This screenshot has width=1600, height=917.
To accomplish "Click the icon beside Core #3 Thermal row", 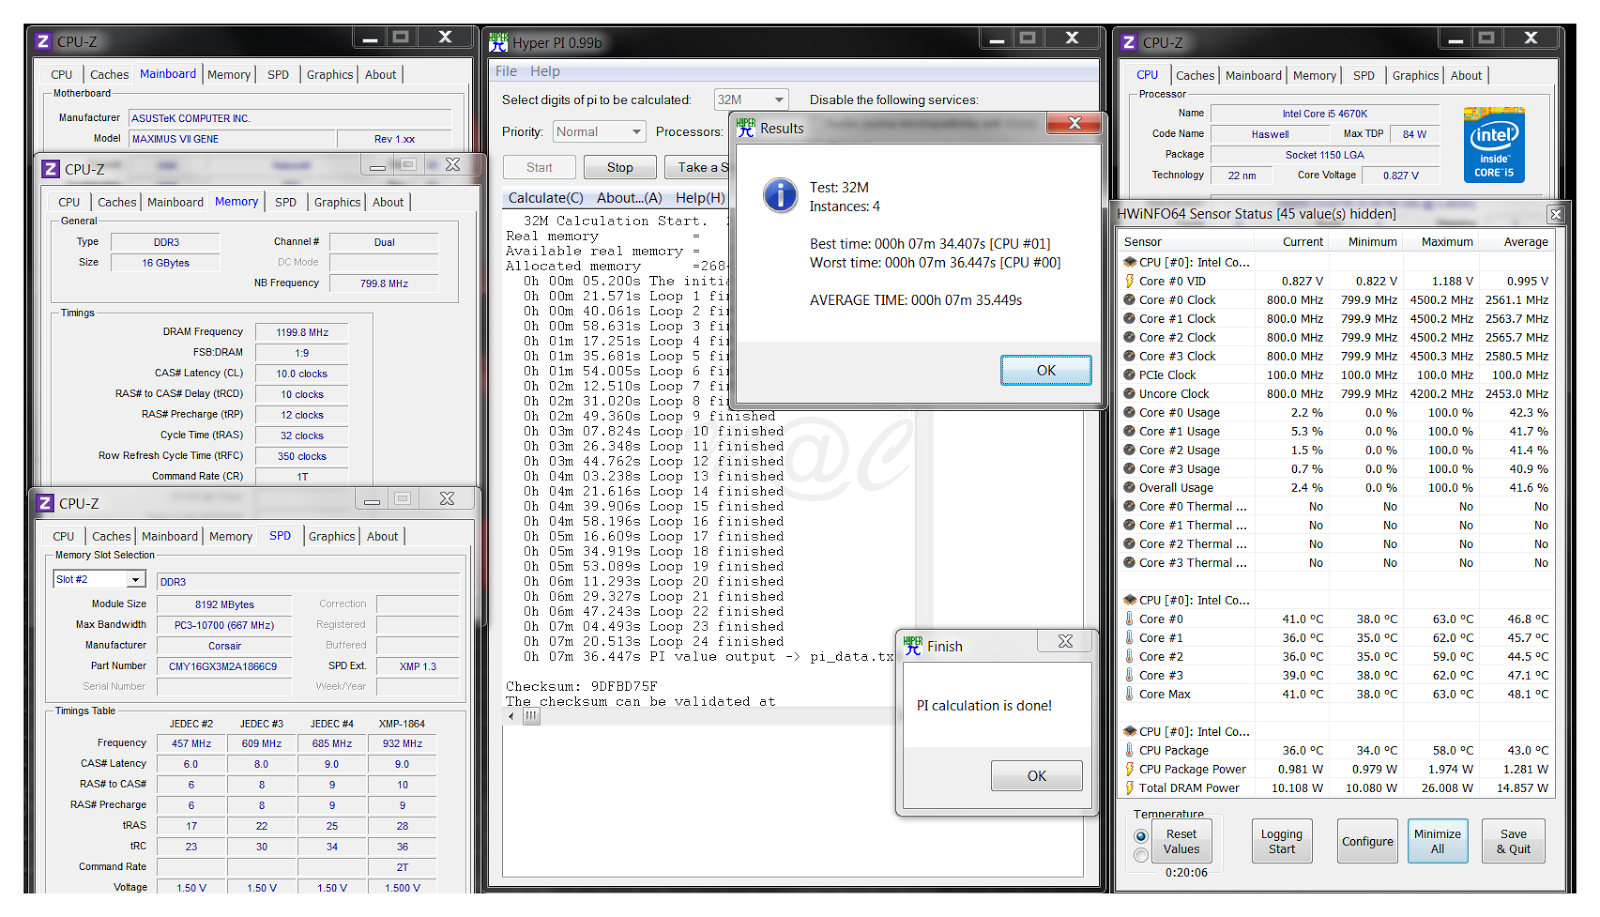I will pyautogui.click(x=1130, y=563).
